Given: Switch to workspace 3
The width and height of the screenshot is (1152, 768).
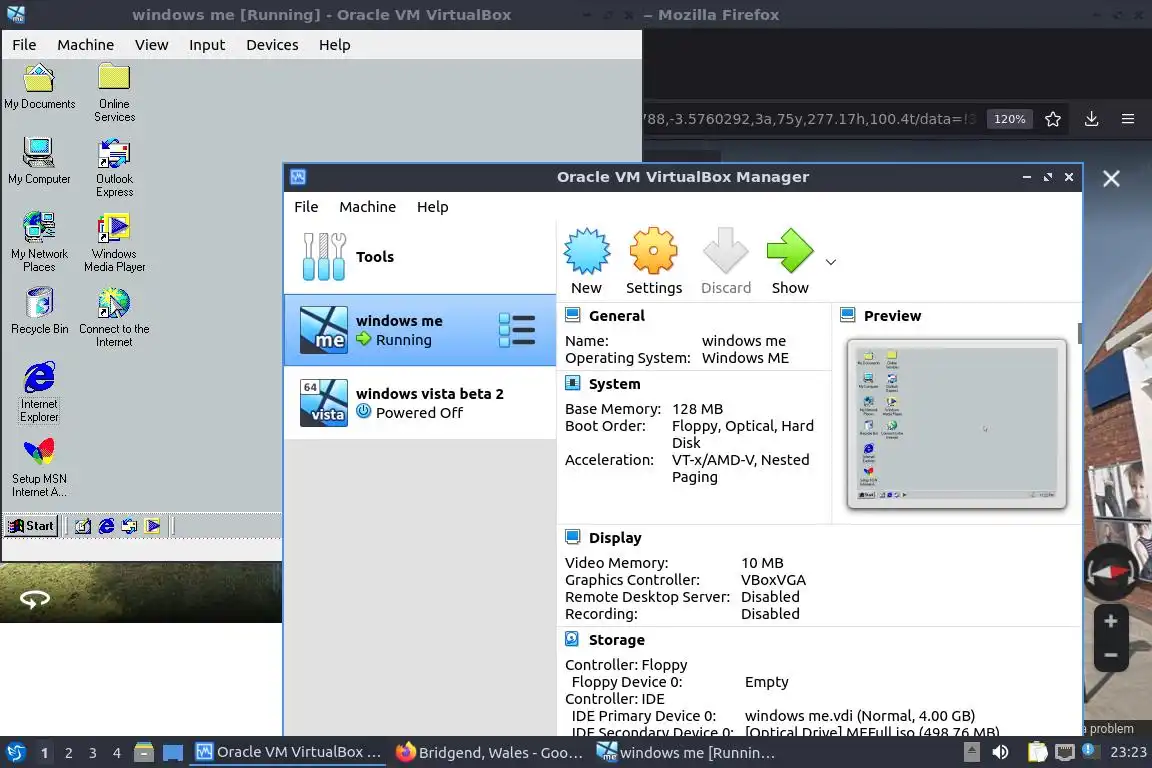Looking at the screenshot, I should pyautogui.click(x=93, y=753).
